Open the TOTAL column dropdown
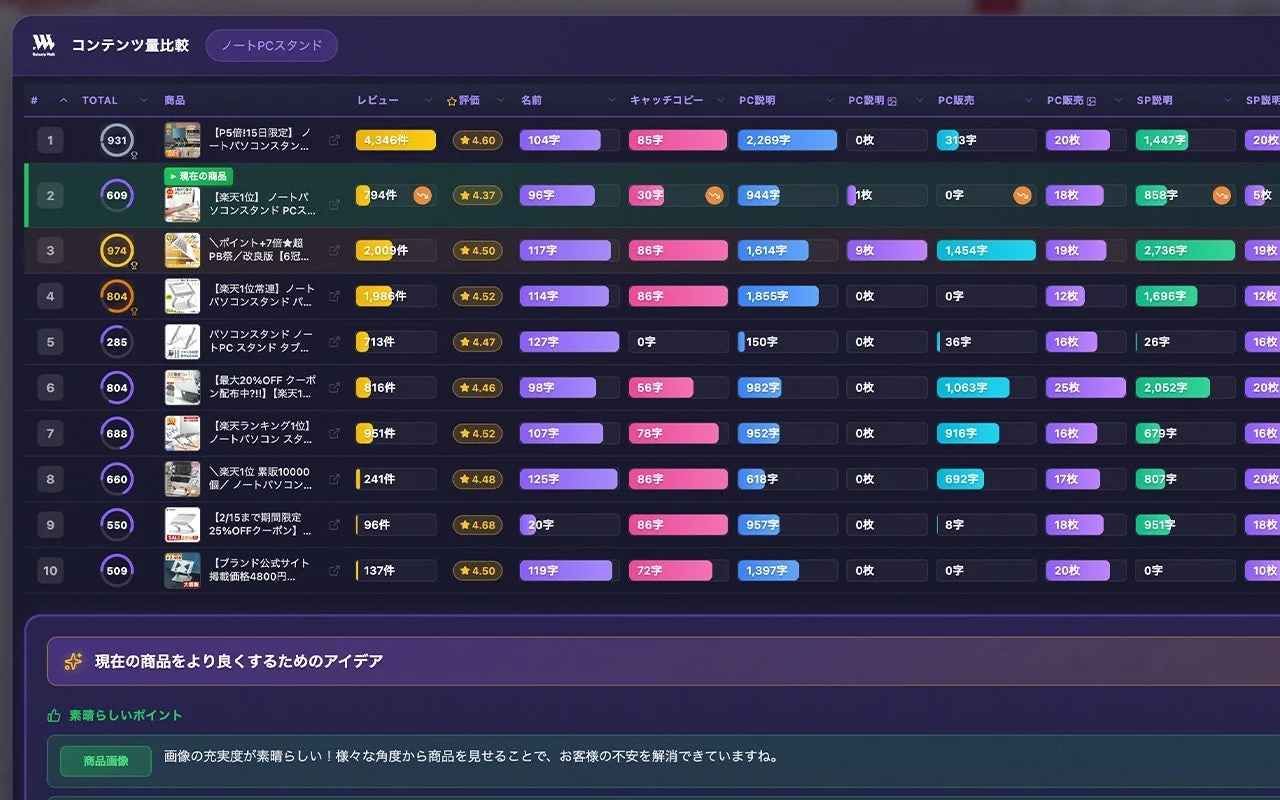The width and height of the screenshot is (1280, 800). click(144, 100)
